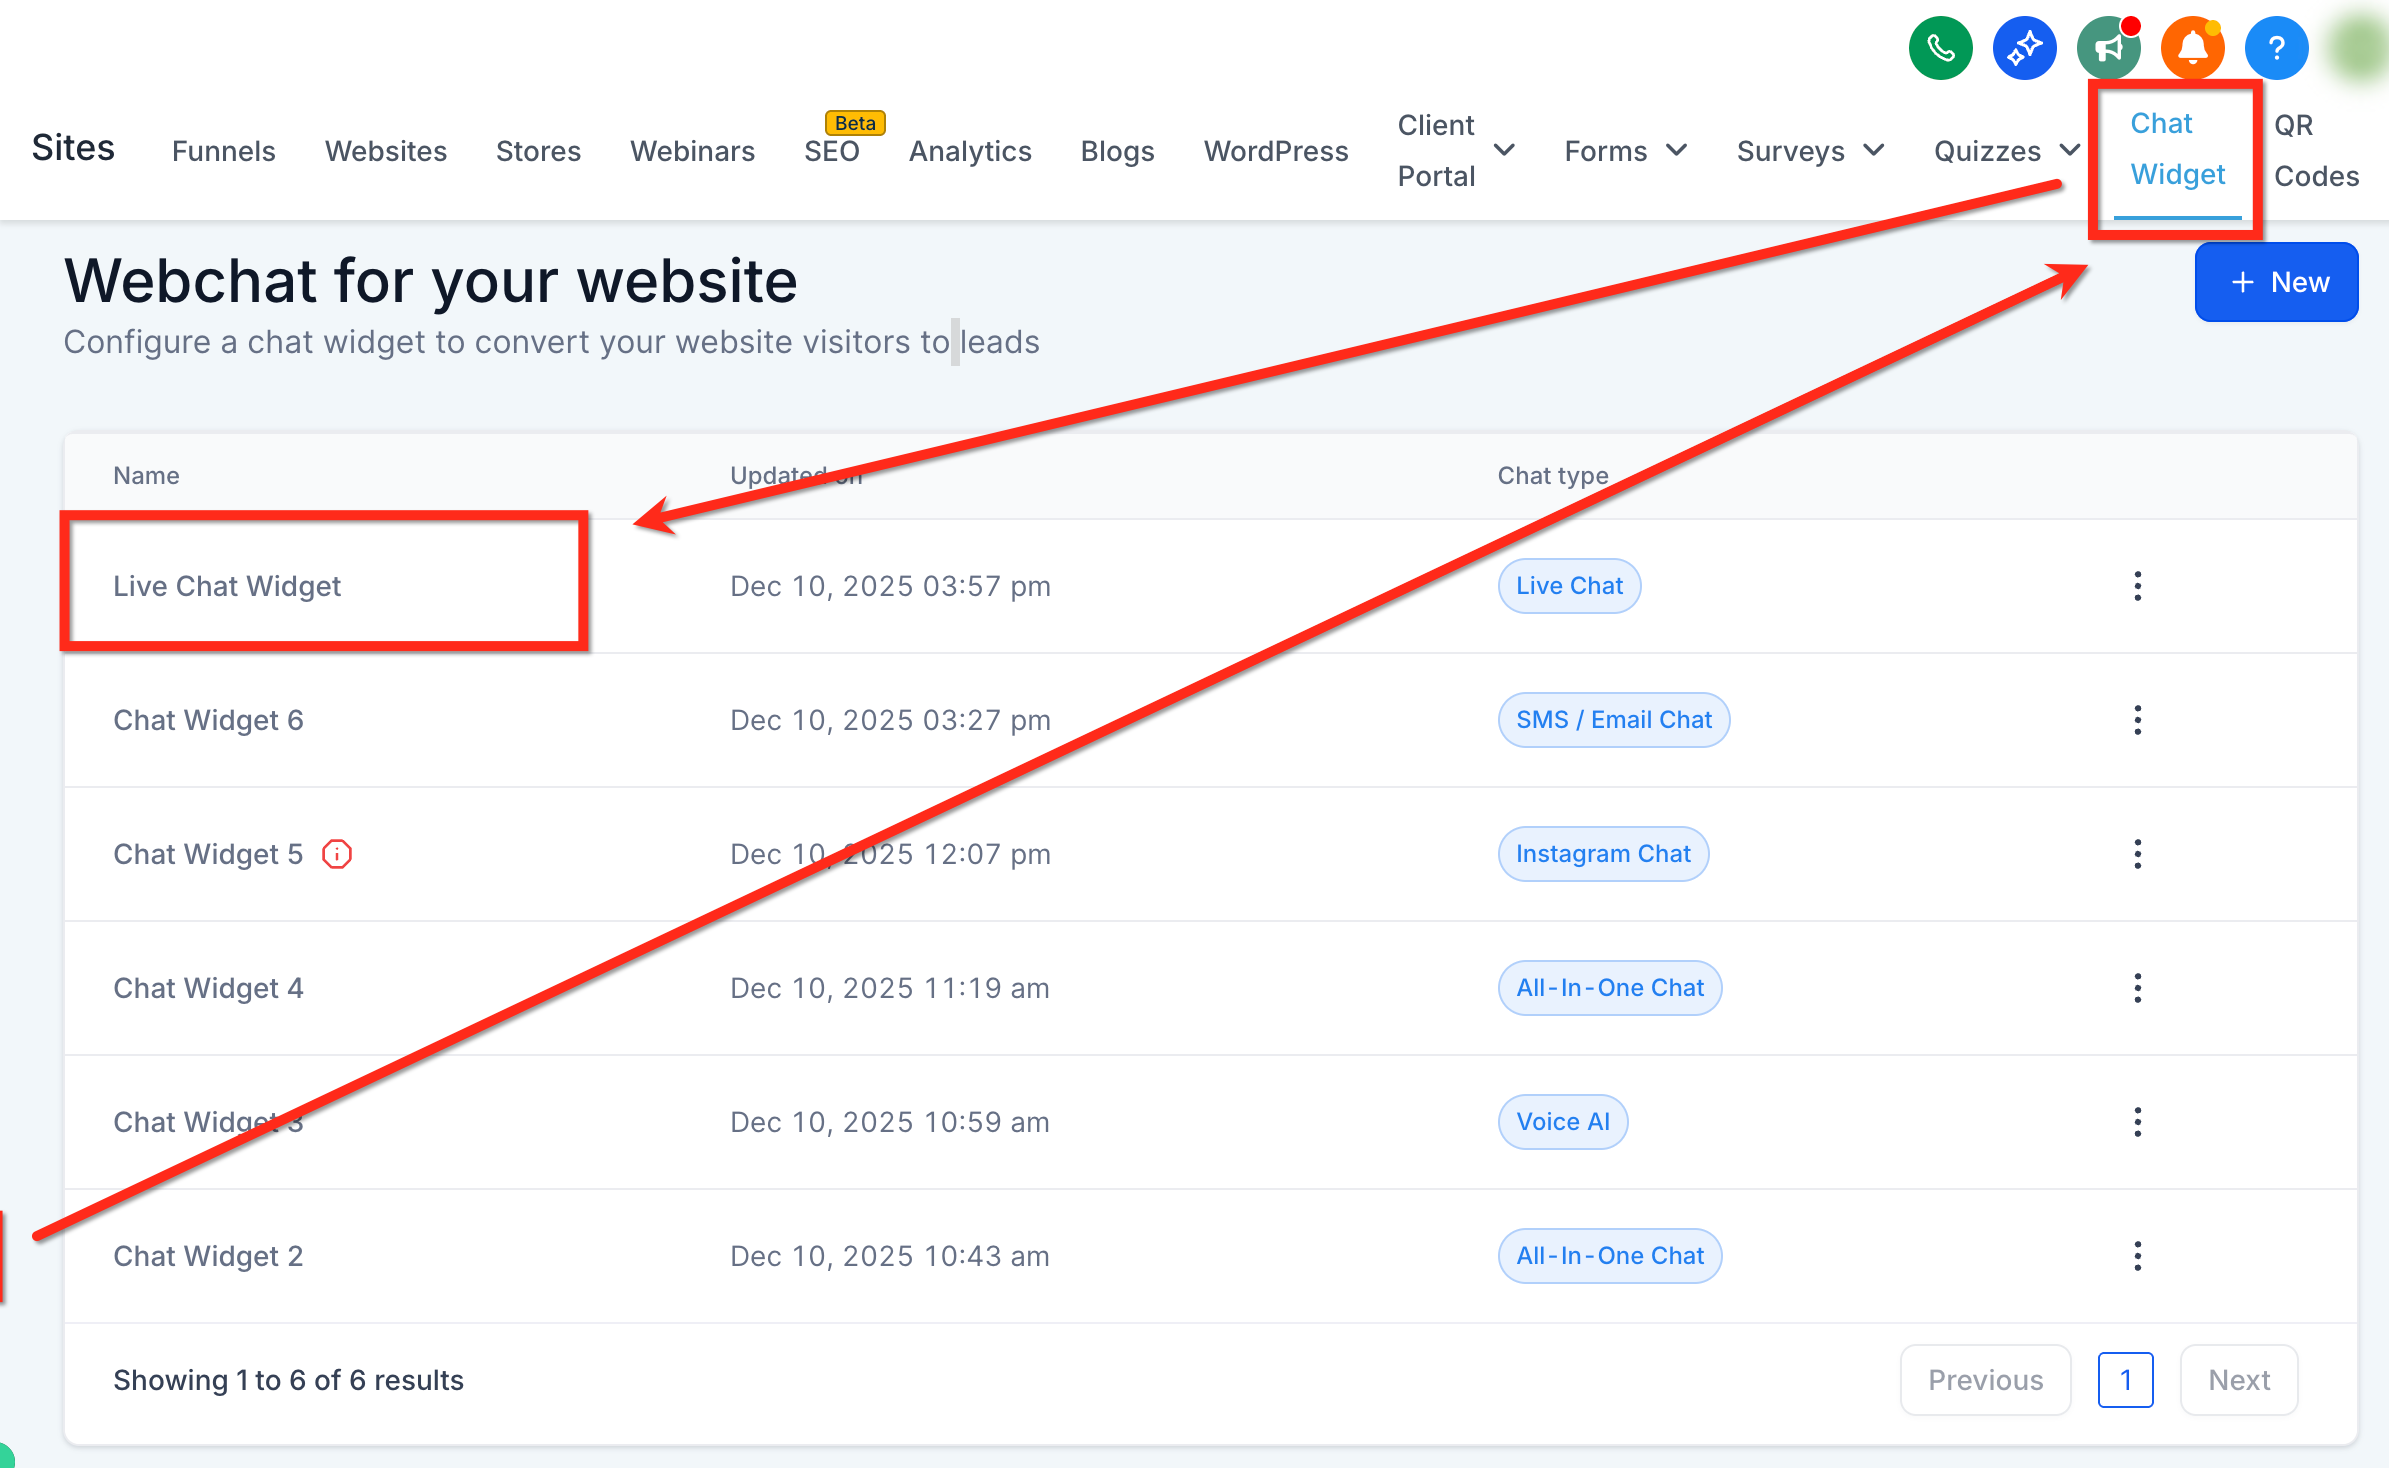The image size is (2389, 1468).
Task: Open three-dot menu for Chat Widget 2
Action: click(x=2137, y=1256)
